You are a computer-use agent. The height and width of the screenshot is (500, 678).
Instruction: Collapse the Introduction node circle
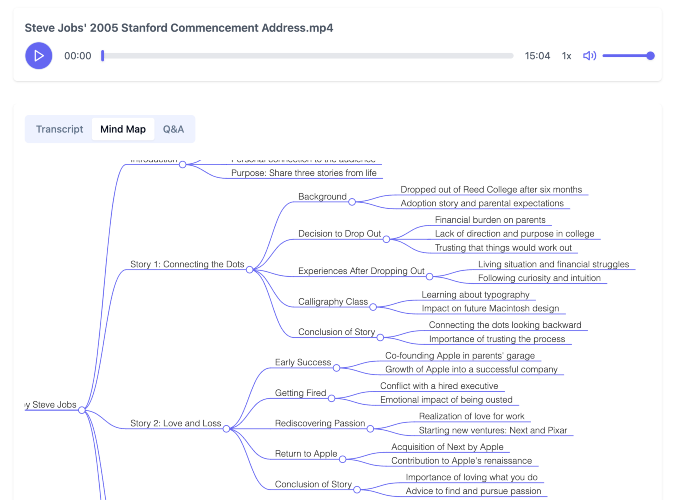click(x=182, y=164)
